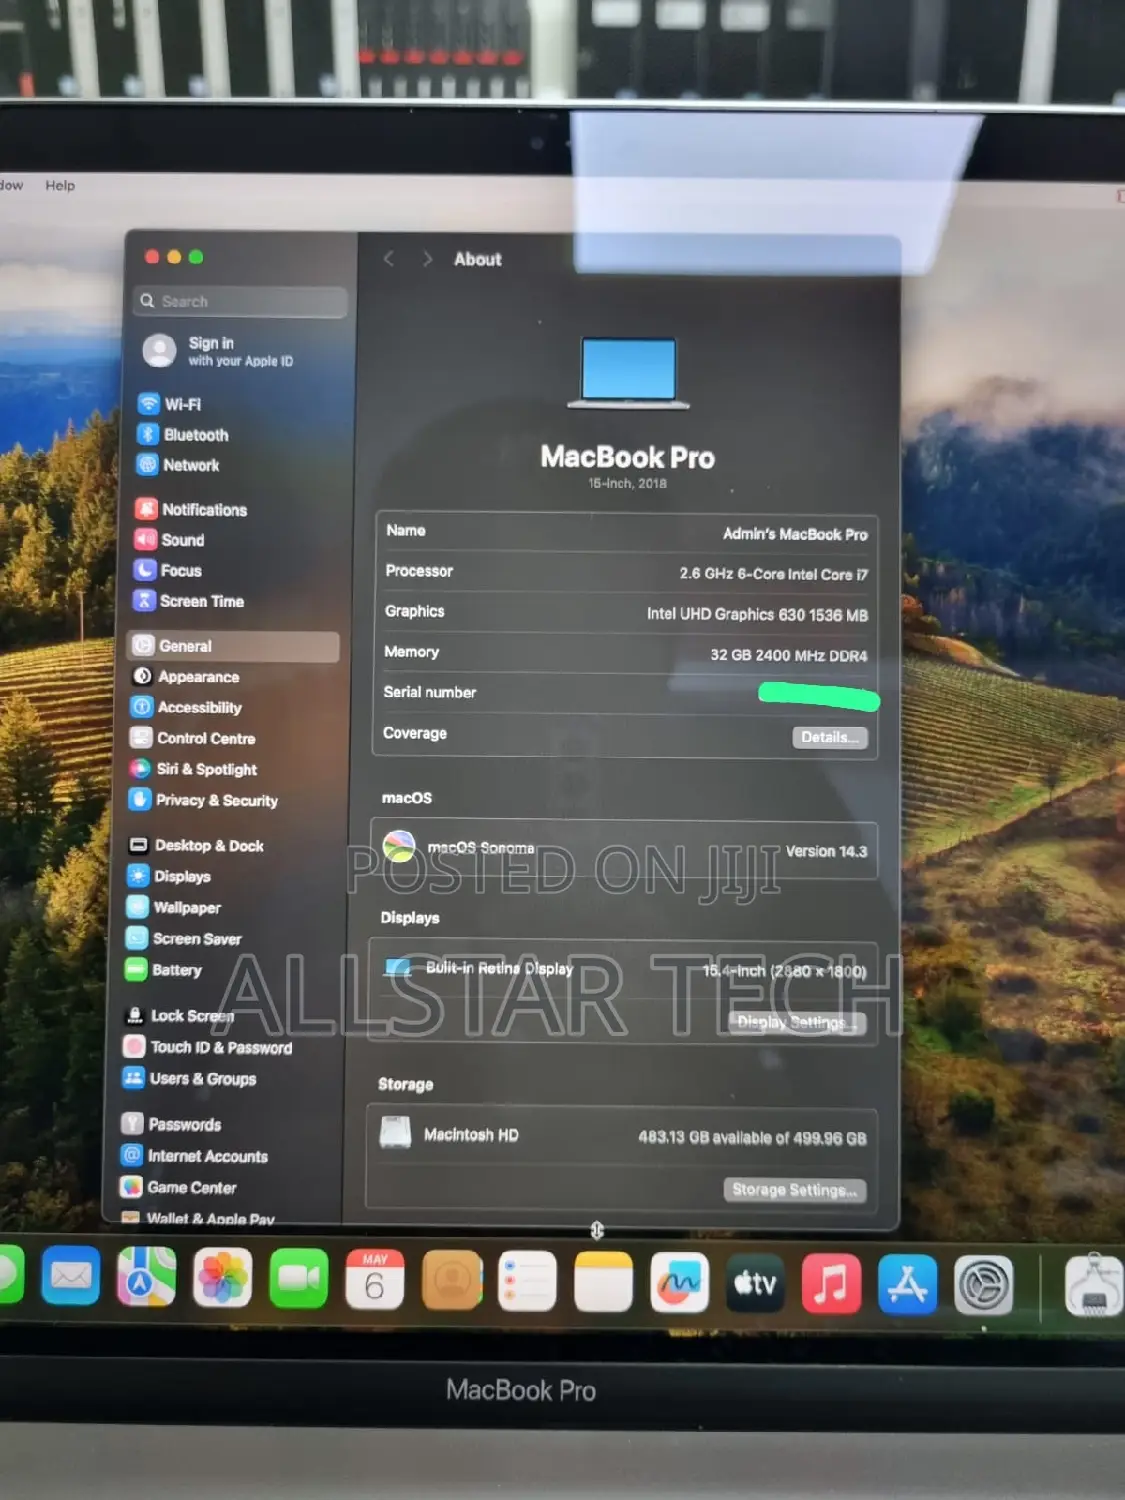
Task: Click the Memory value 32 GB DDR4
Action: (788, 655)
